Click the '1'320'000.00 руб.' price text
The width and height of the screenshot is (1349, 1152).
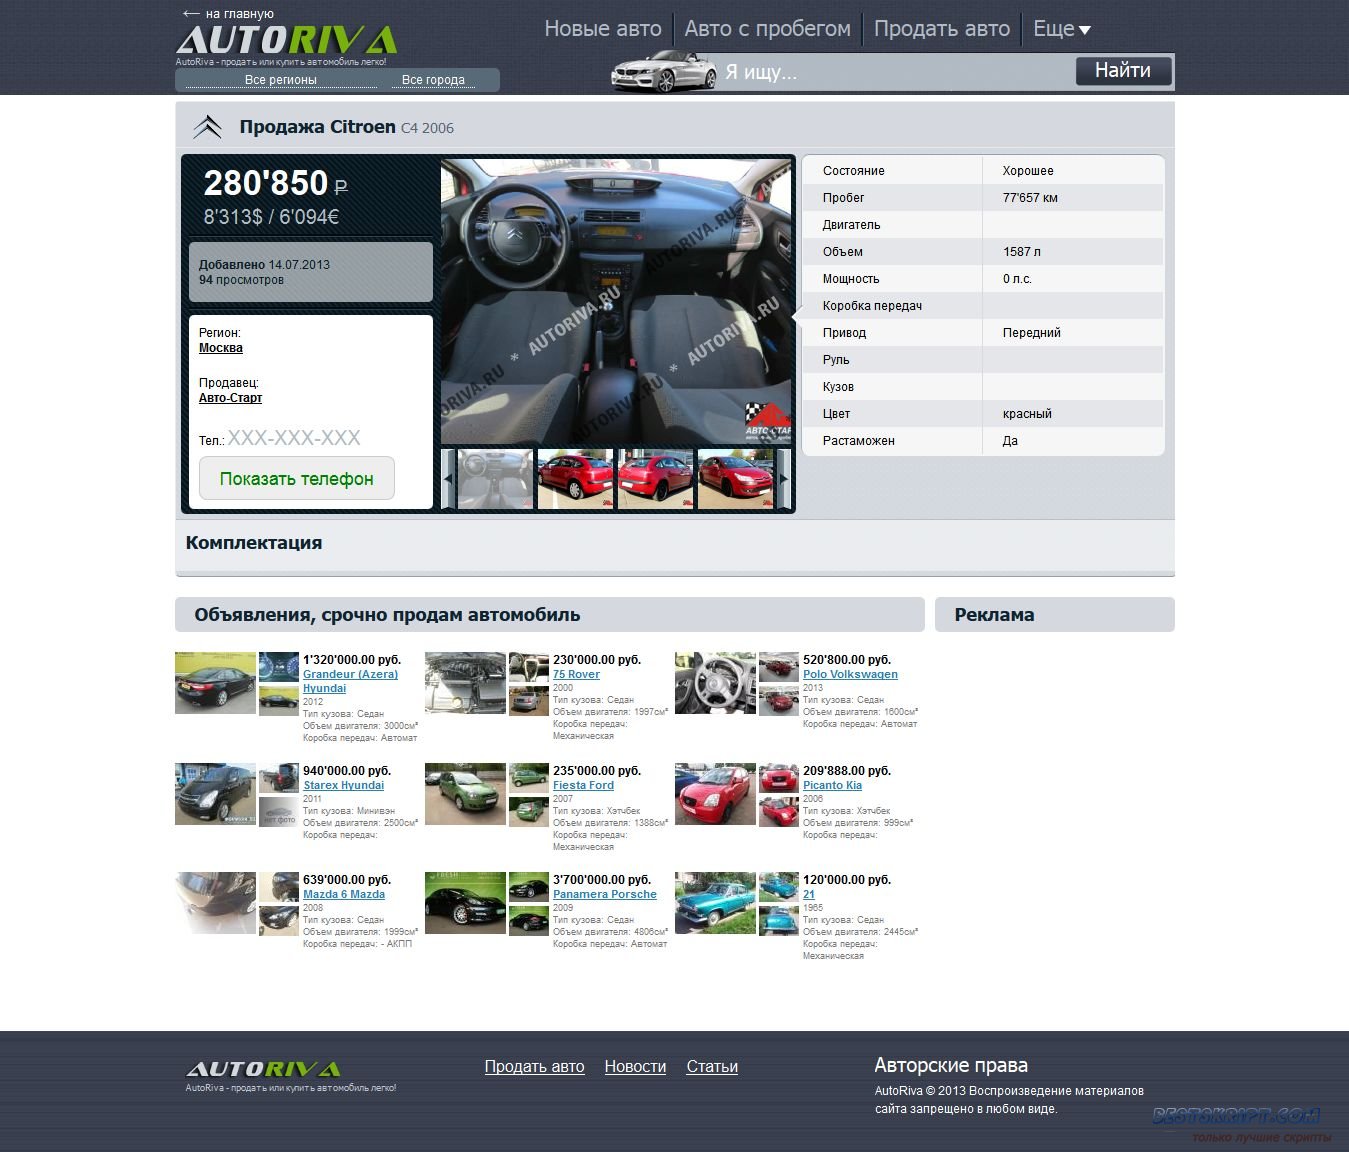(x=352, y=660)
